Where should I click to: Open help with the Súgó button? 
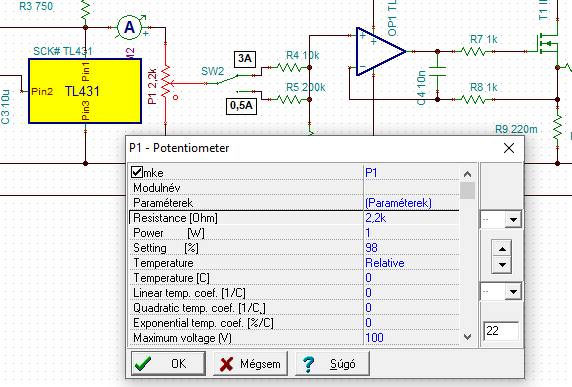click(332, 364)
